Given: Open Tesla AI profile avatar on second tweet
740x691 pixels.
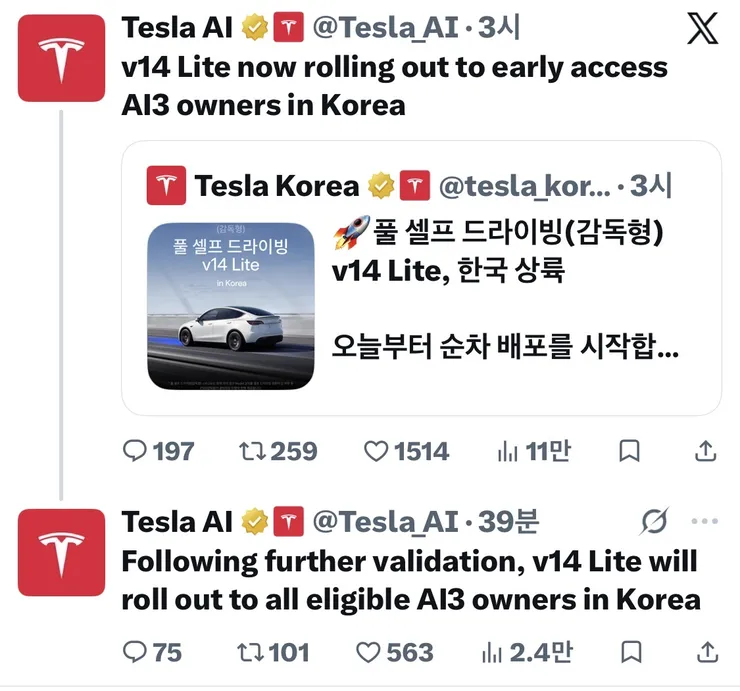Looking at the screenshot, I should point(61,552).
